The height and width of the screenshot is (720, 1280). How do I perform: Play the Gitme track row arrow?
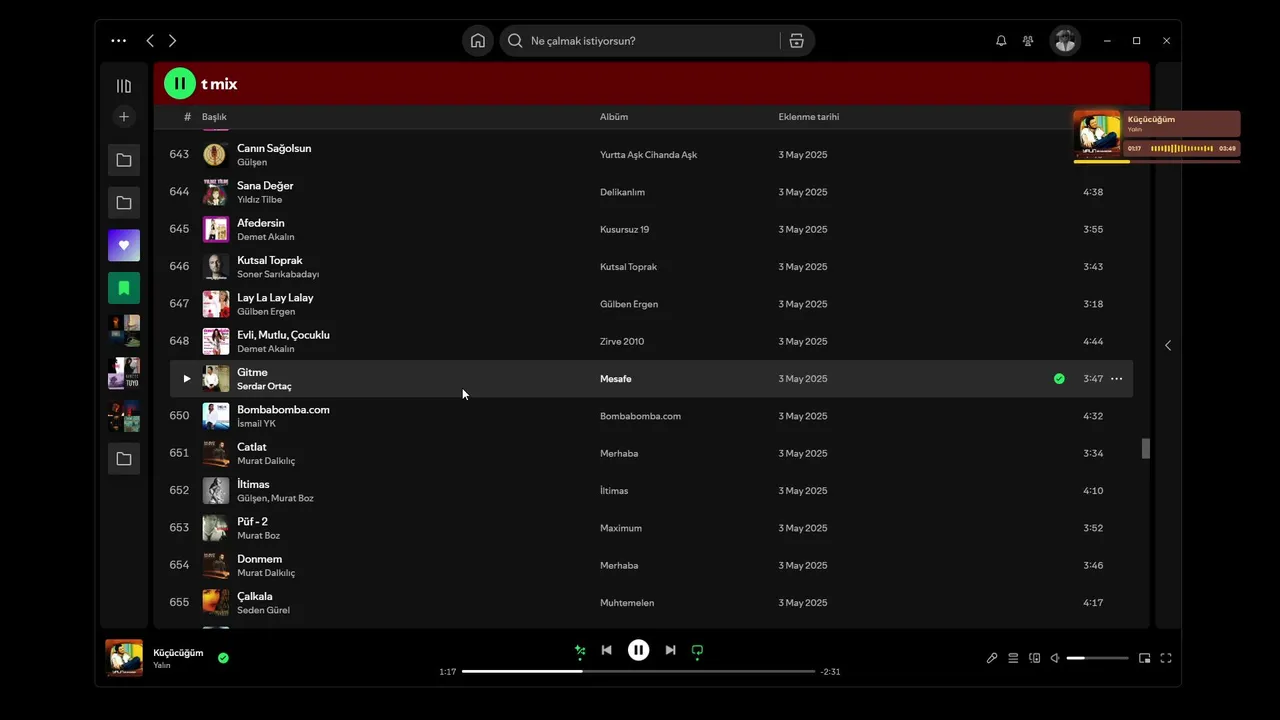pos(186,379)
